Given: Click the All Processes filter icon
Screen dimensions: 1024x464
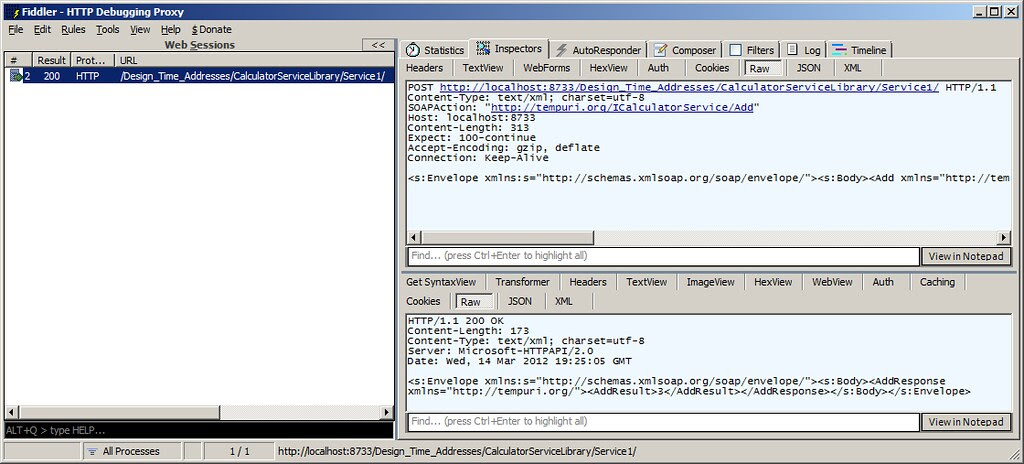Looking at the screenshot, I should (92, 451).
